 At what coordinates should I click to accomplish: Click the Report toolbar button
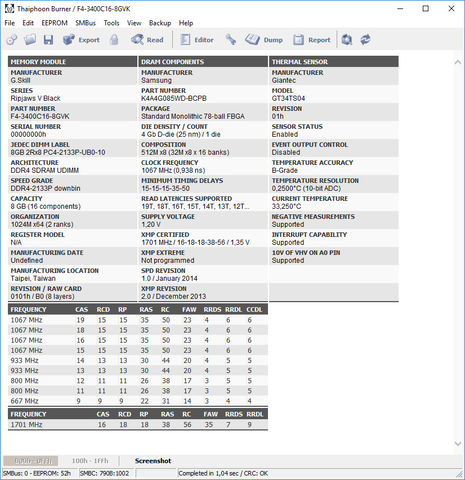pyautogui.click(x=312, y=40)
